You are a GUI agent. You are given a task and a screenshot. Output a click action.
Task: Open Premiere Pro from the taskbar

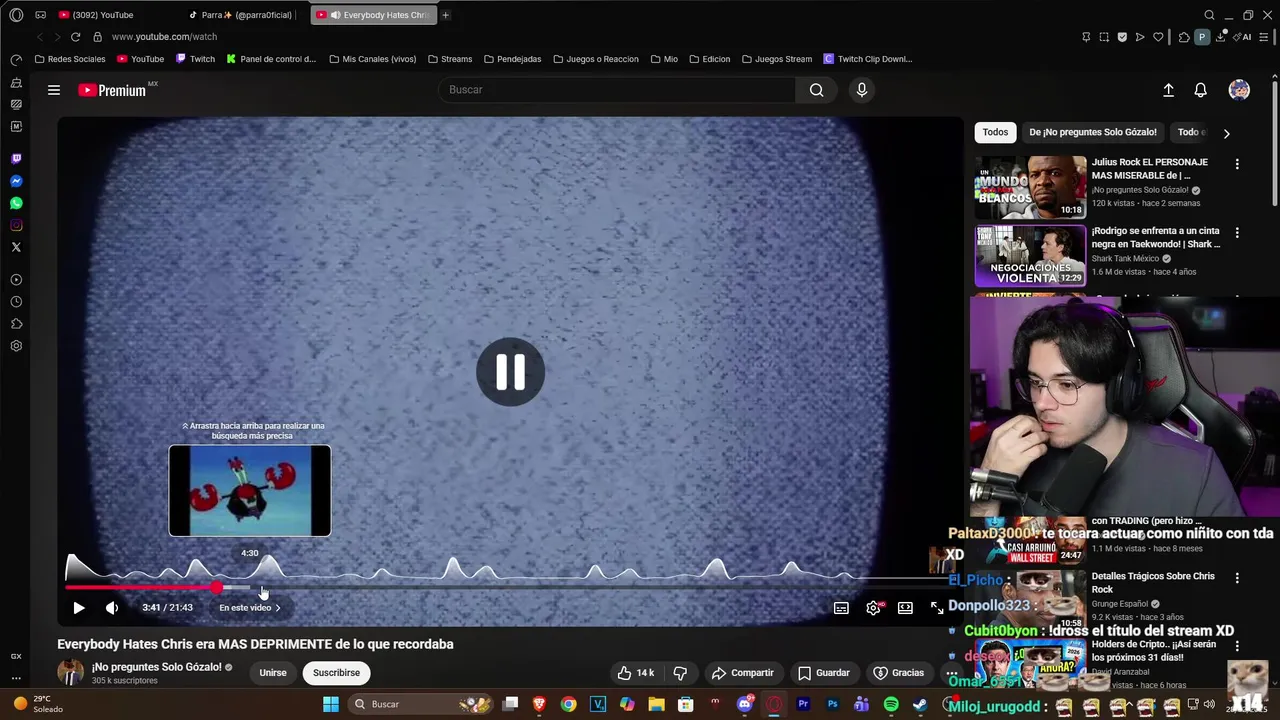tap(803, 704)
